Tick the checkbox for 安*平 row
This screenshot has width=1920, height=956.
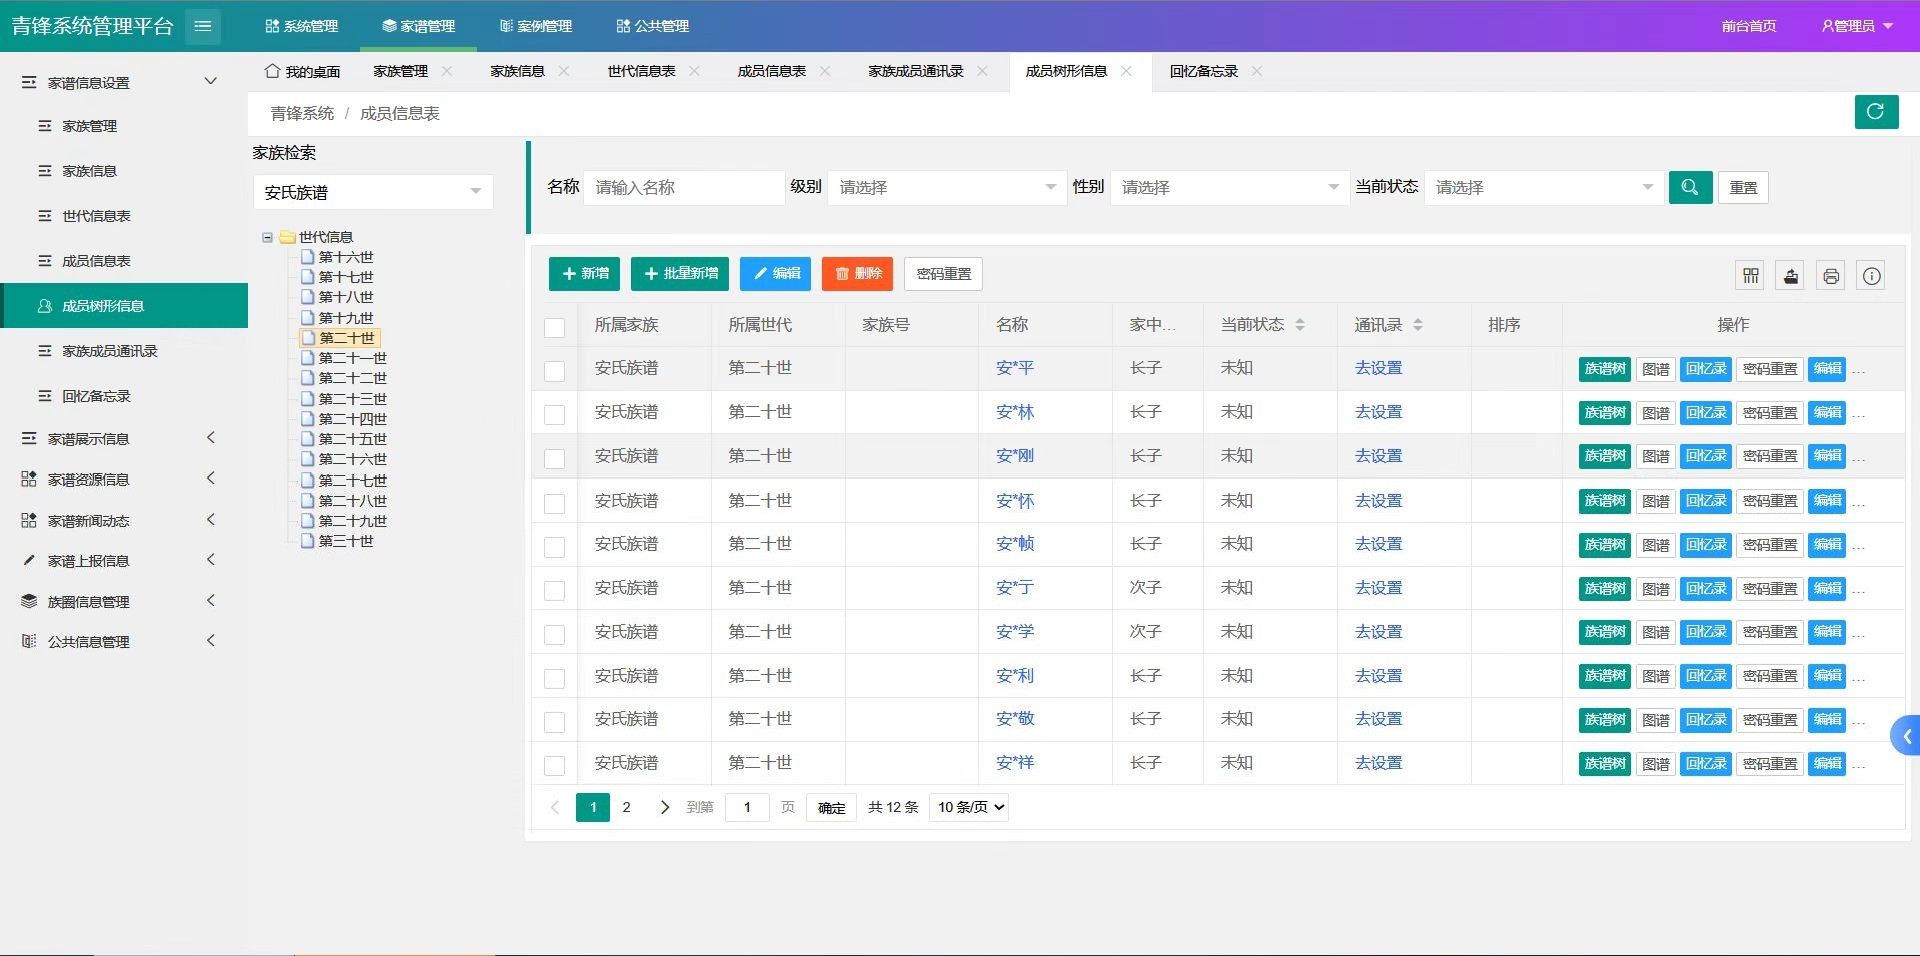(554, 371)
